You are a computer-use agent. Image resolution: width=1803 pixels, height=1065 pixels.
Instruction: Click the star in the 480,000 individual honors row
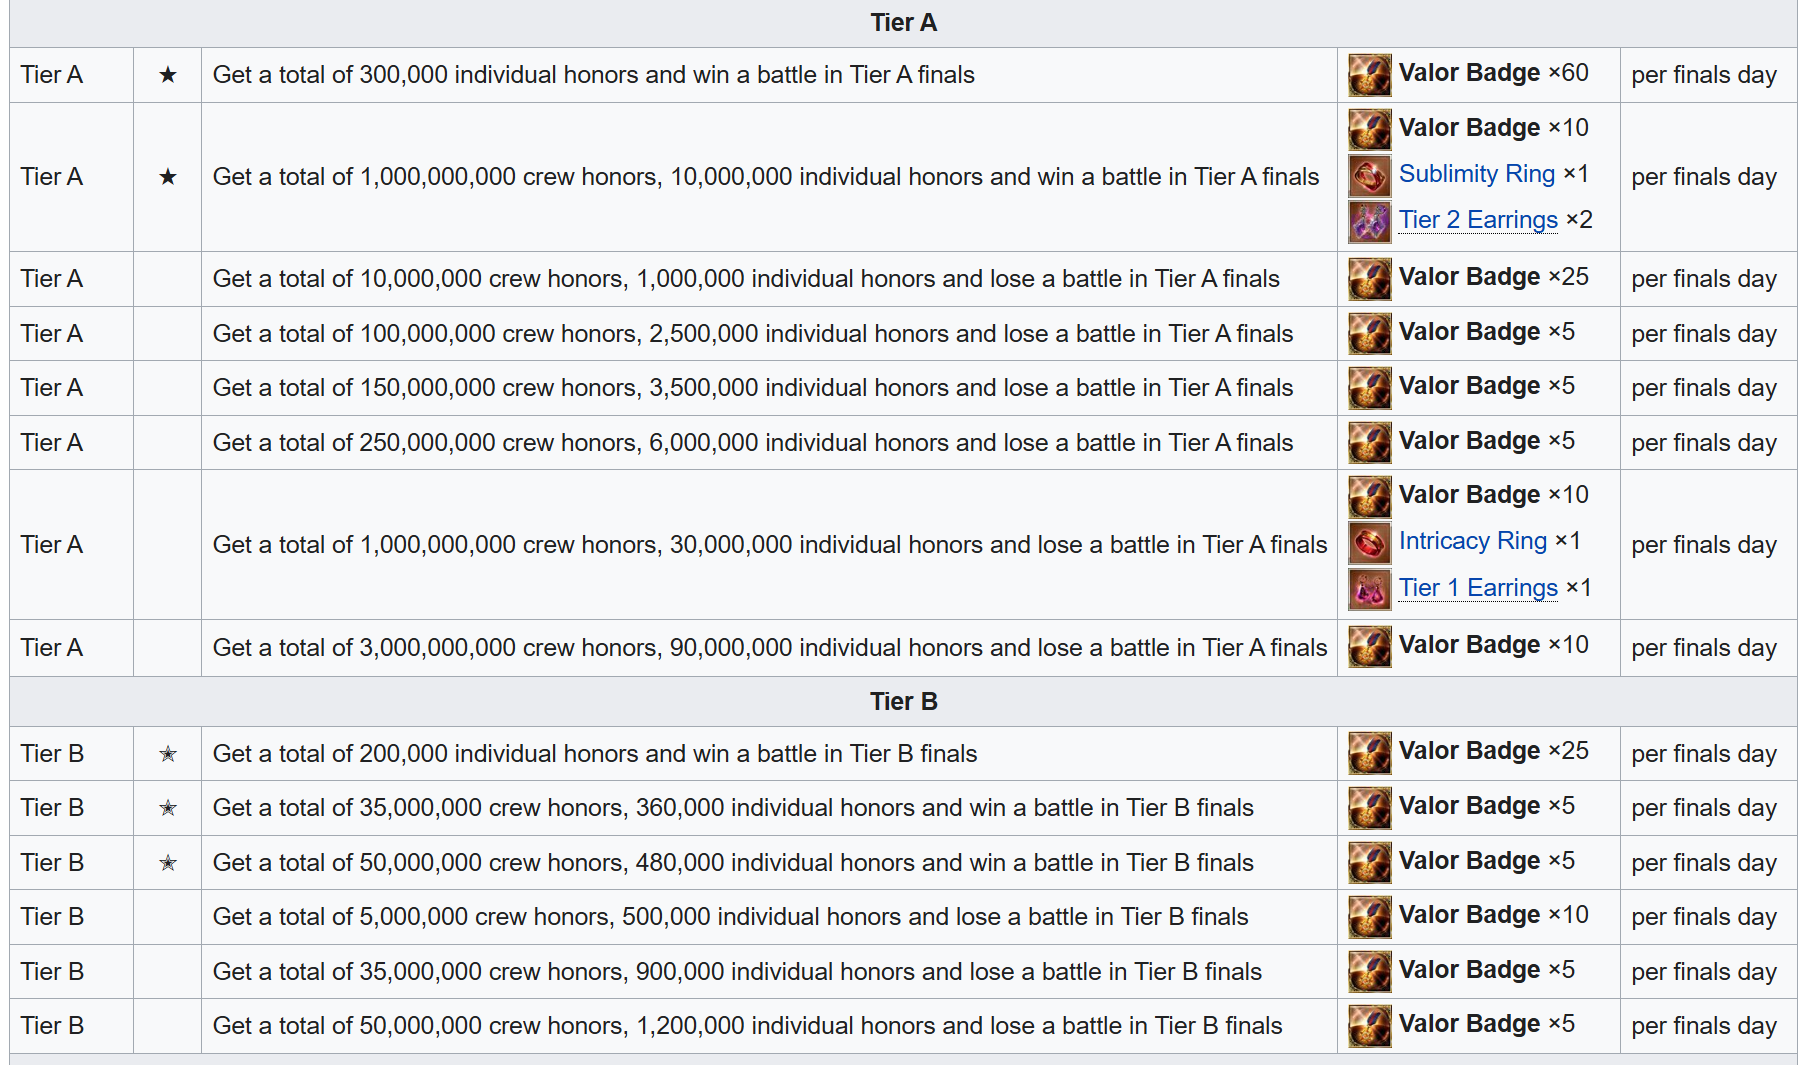click(168, 863)
